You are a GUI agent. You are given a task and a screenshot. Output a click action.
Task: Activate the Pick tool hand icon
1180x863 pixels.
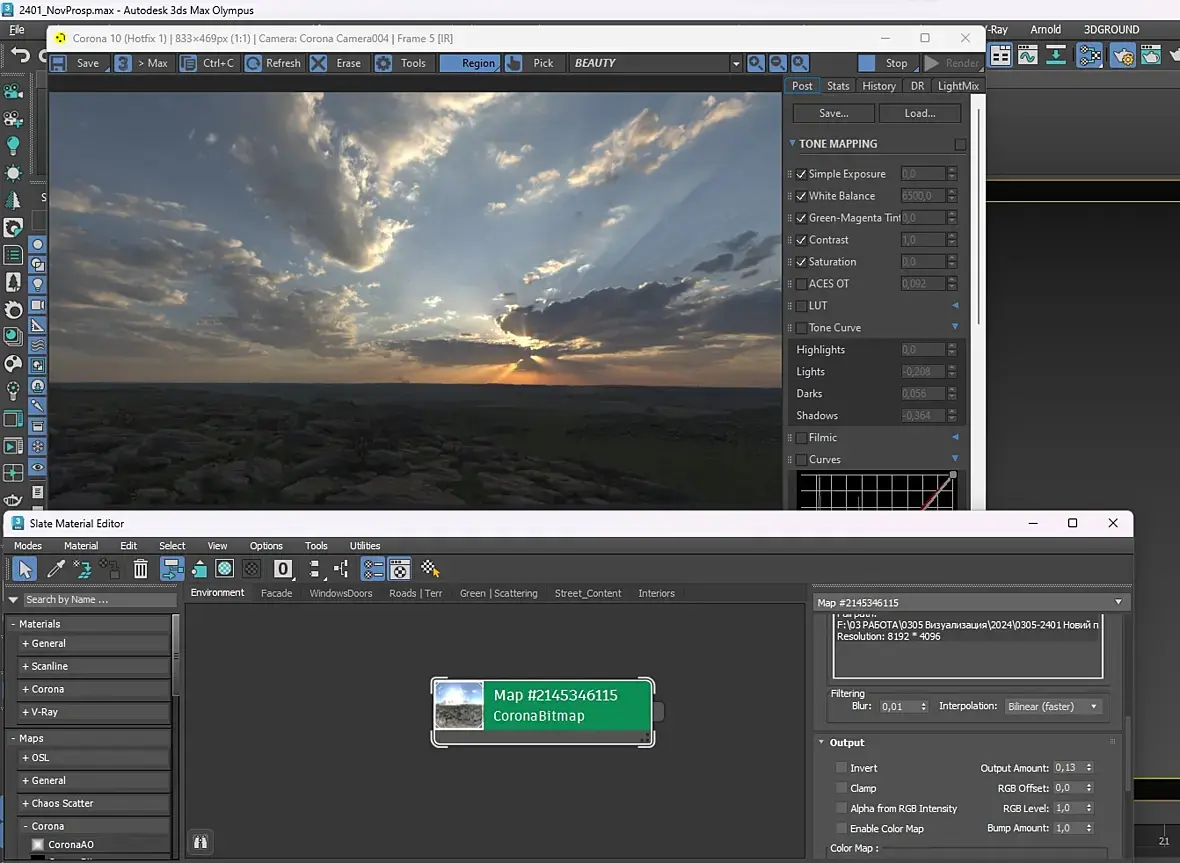coord(514,63)
